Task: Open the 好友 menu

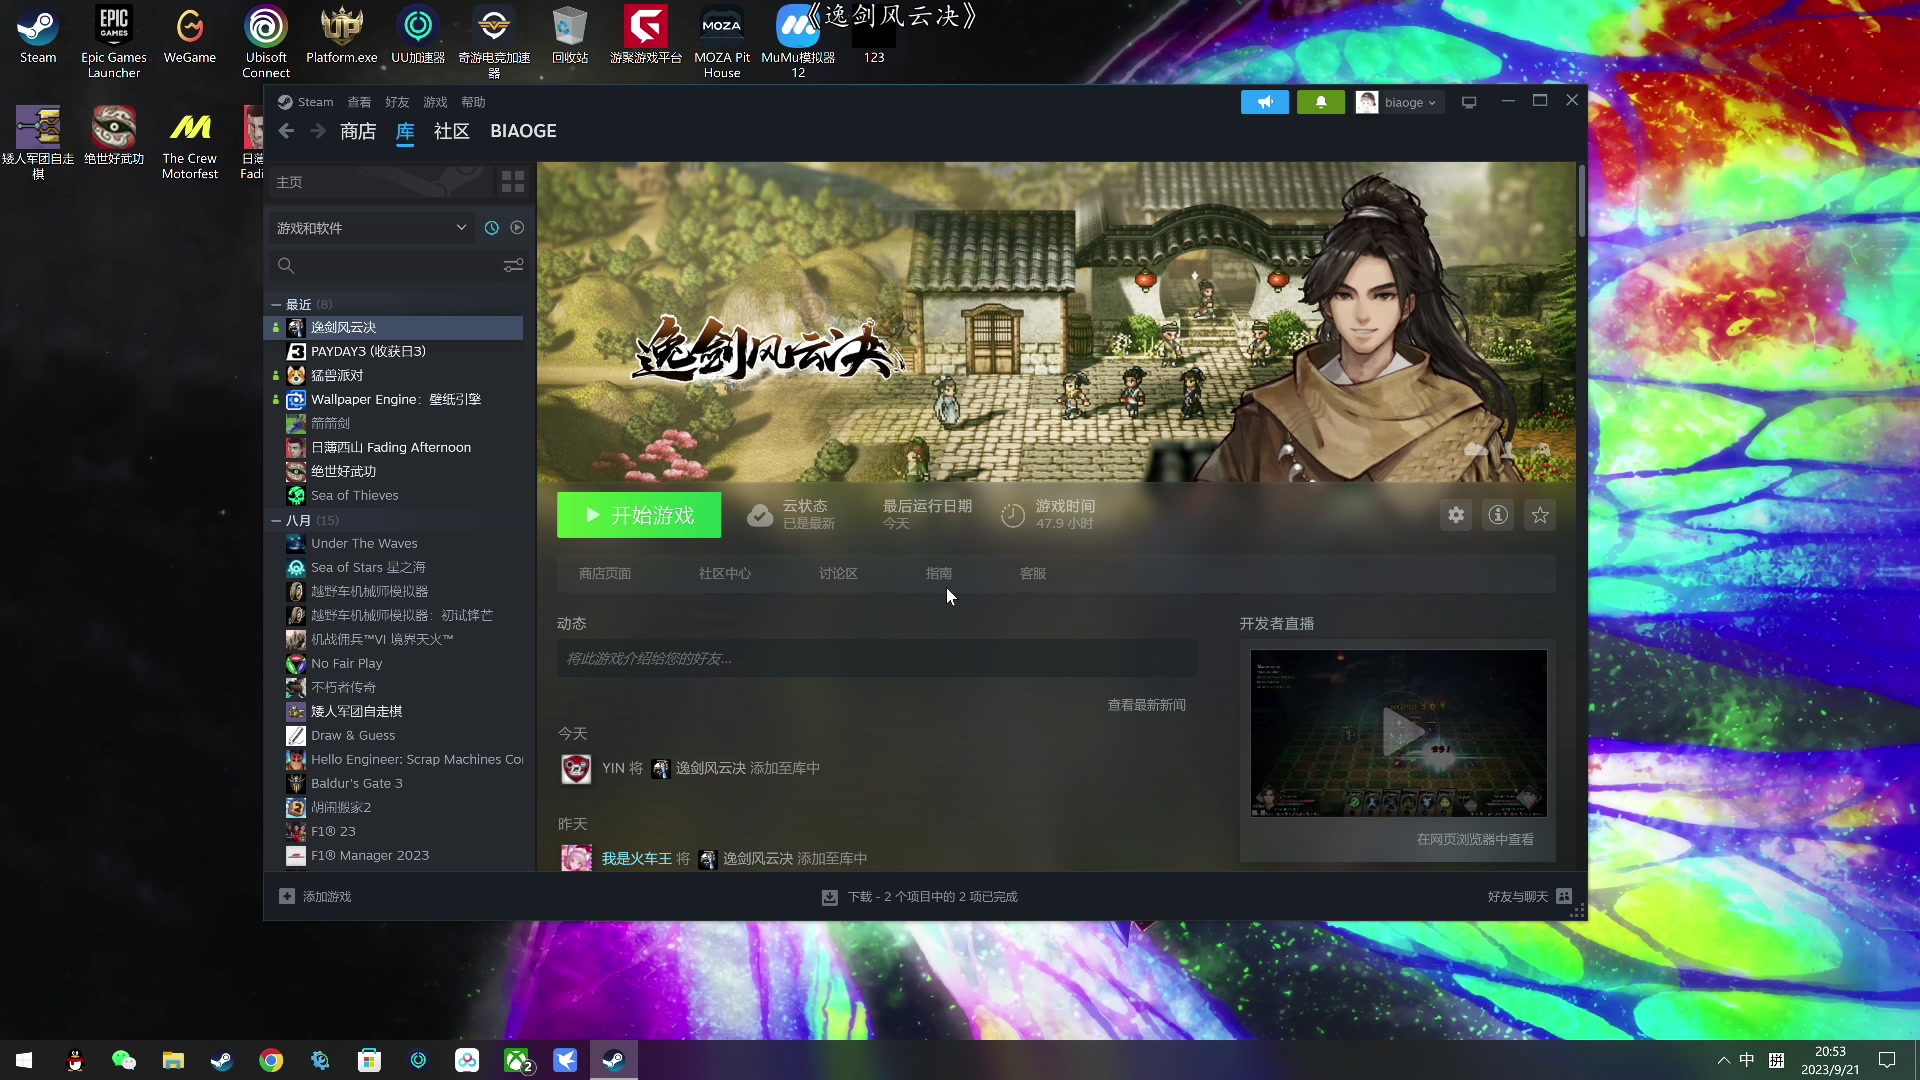Action: click(x=397, y=102)
